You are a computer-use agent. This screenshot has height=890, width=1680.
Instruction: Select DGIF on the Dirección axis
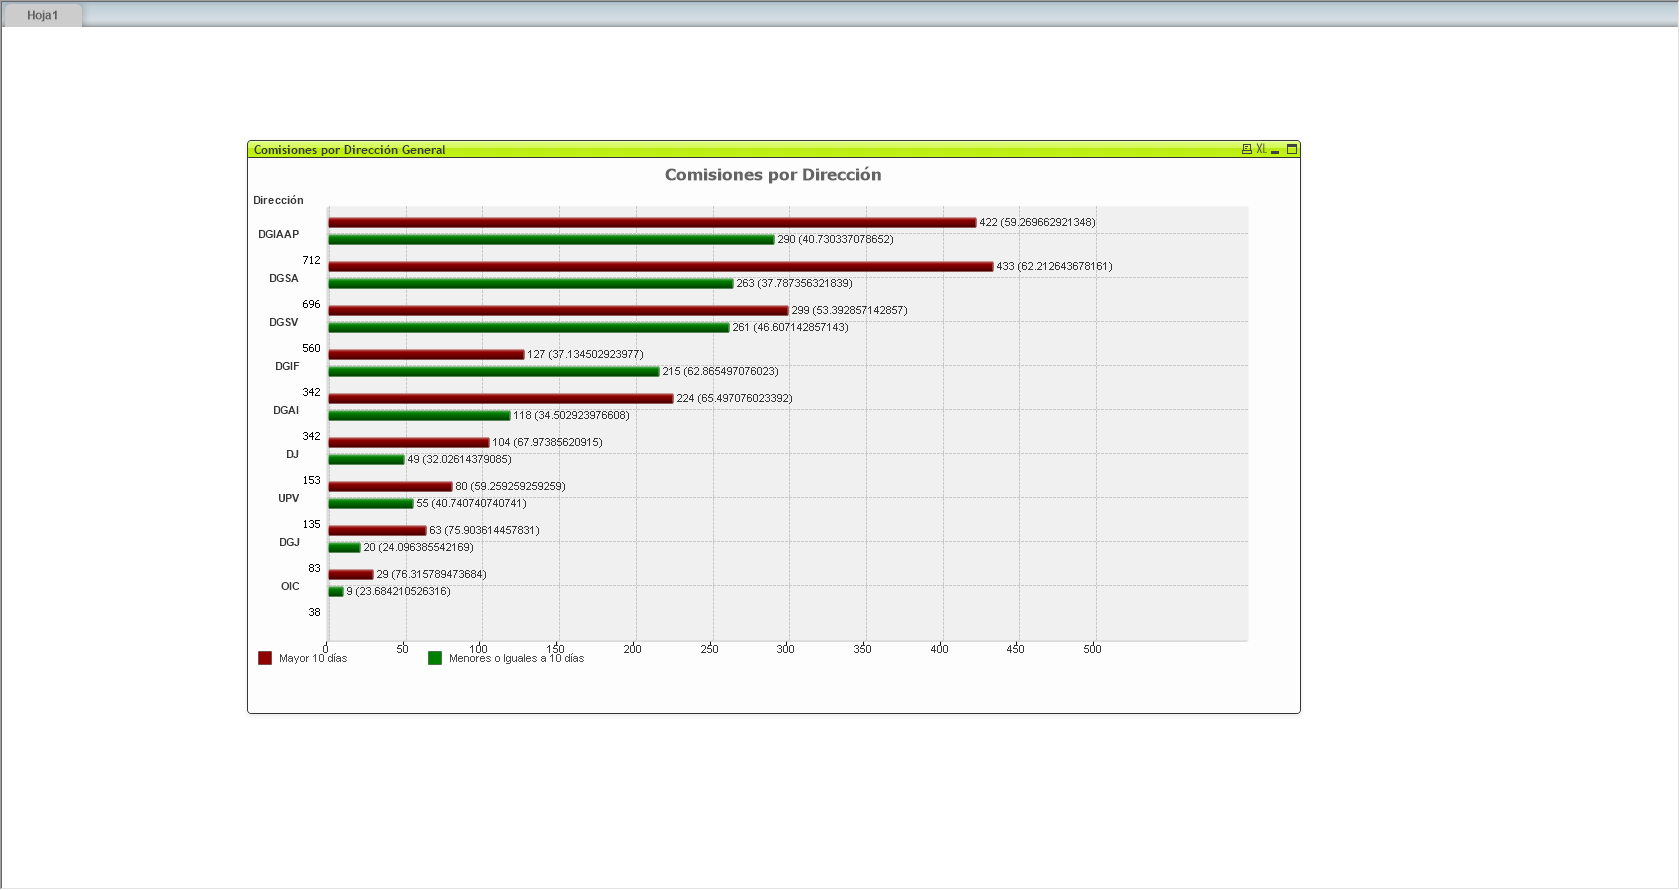coord(287,366)
